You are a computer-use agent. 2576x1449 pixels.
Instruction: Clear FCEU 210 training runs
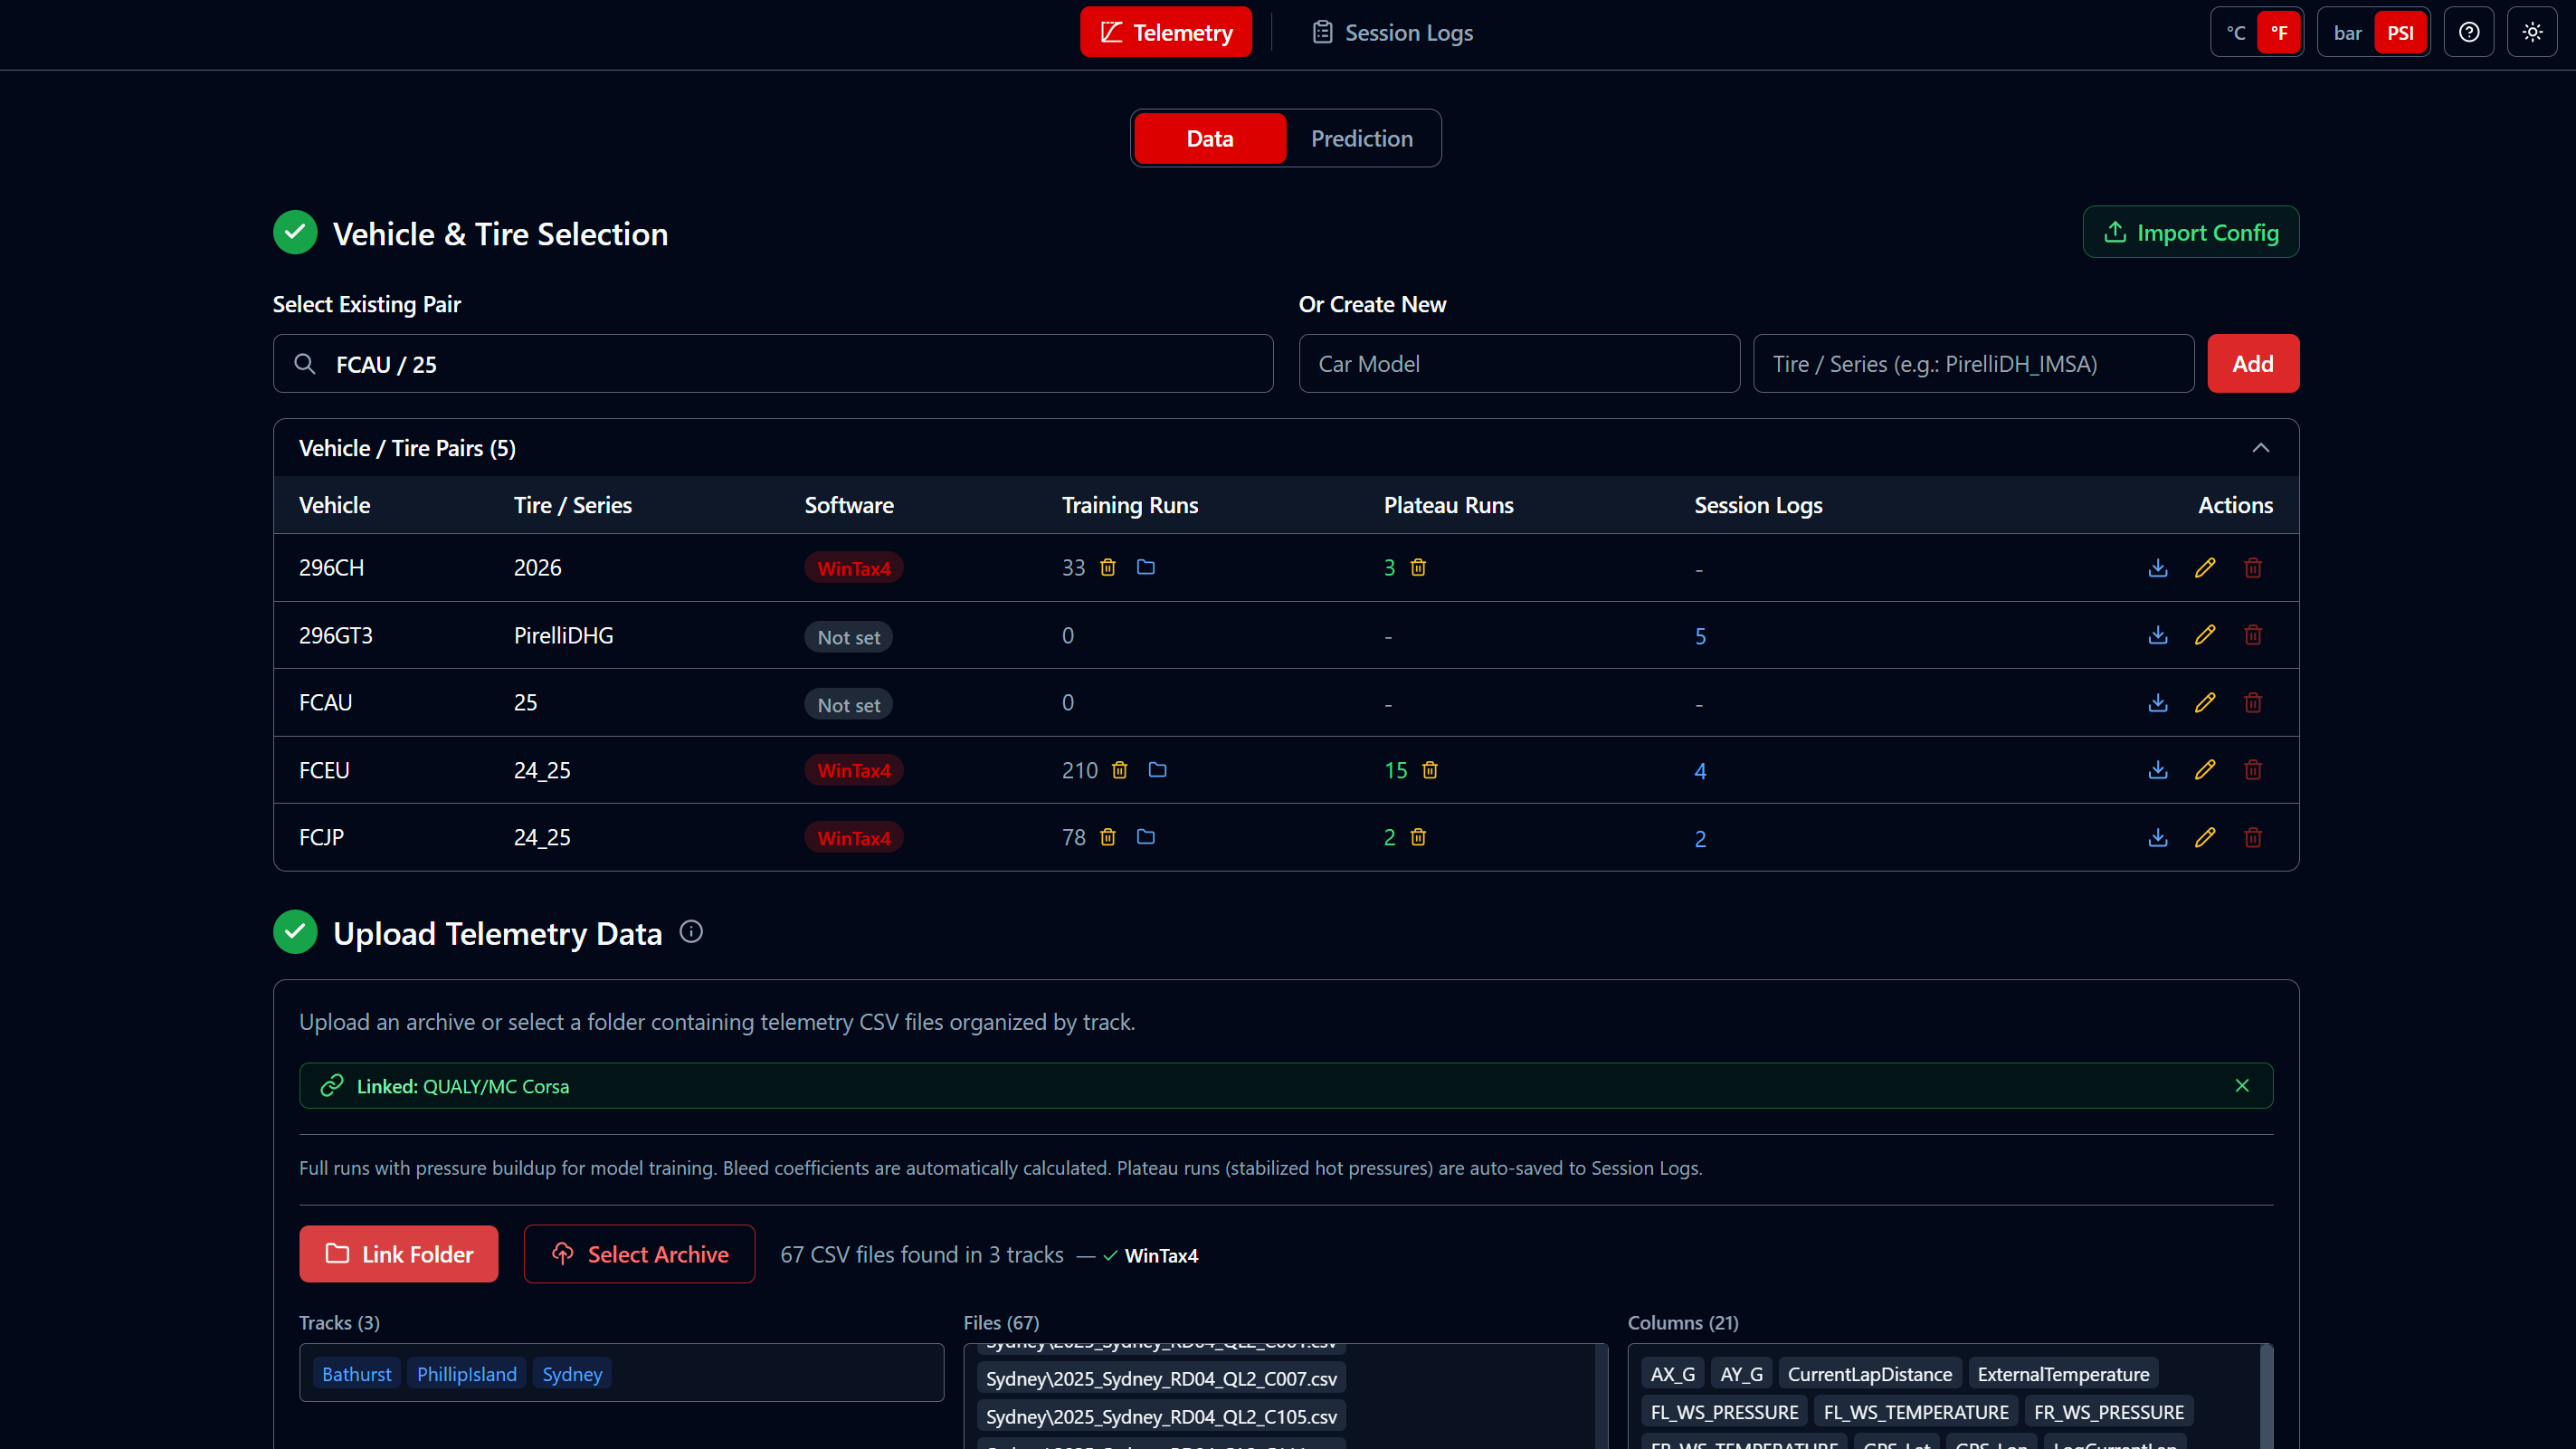click(x=1120, y=770)
